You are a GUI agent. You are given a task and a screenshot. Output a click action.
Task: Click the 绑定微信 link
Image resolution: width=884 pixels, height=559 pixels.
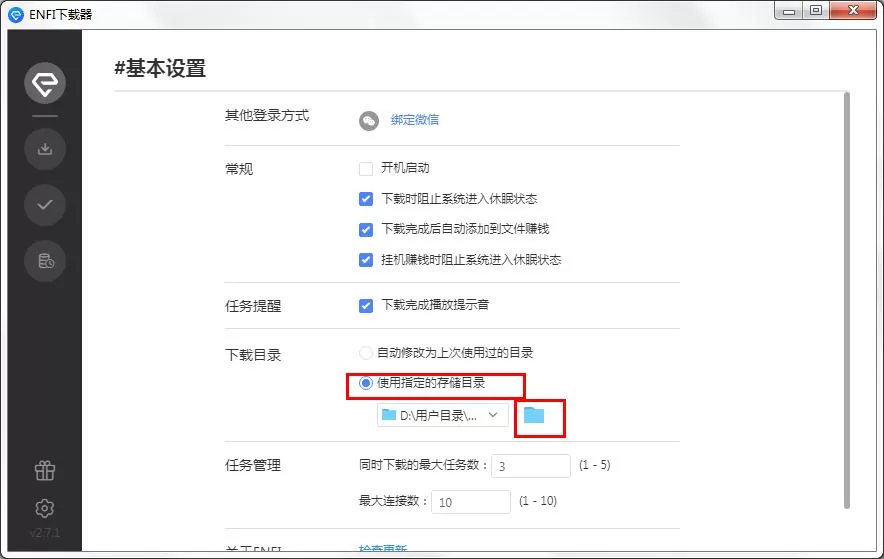coord(415,119)
